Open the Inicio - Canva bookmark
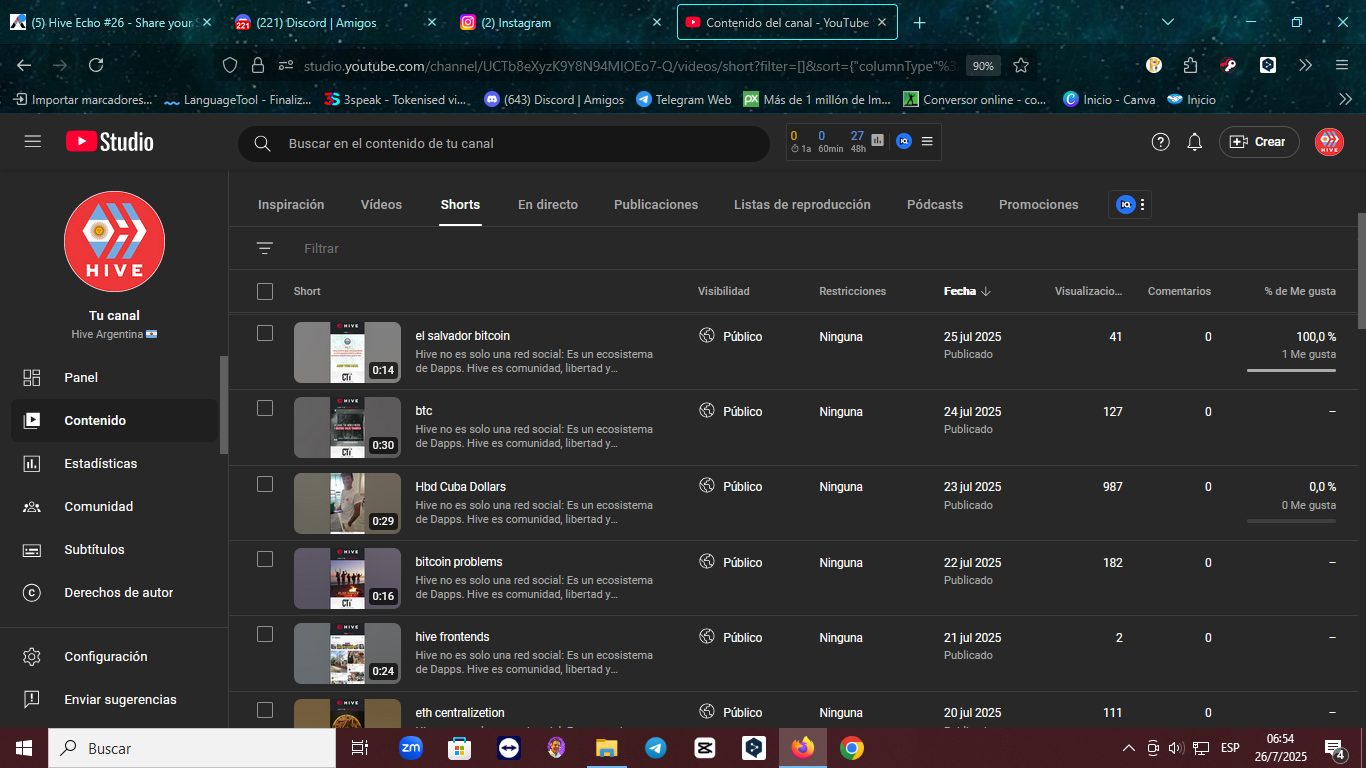1366x768 pixels. (1109, 99)
